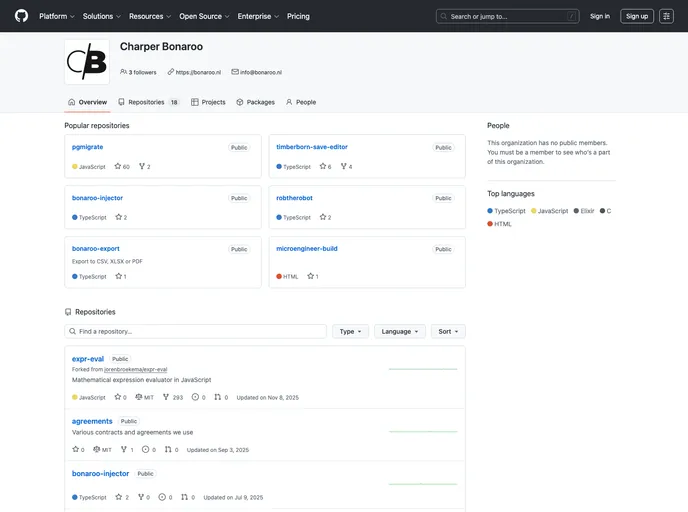Click the Charper Bonaroo organization avatar
Viewport: 688px width, 512px height.
[87, 62]
